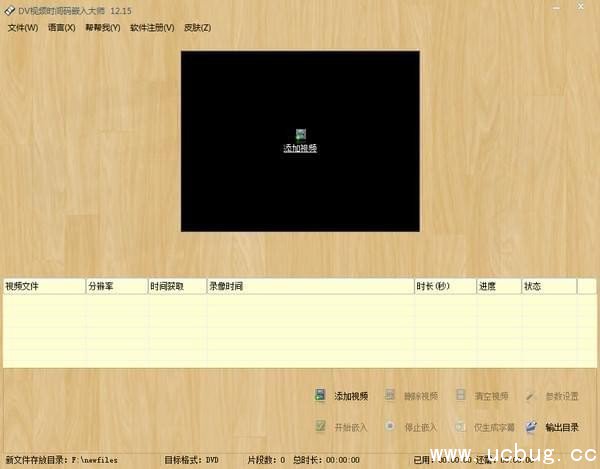Click the 进度 column header
The width and height of the screenshot is (600, 469).
499,286
